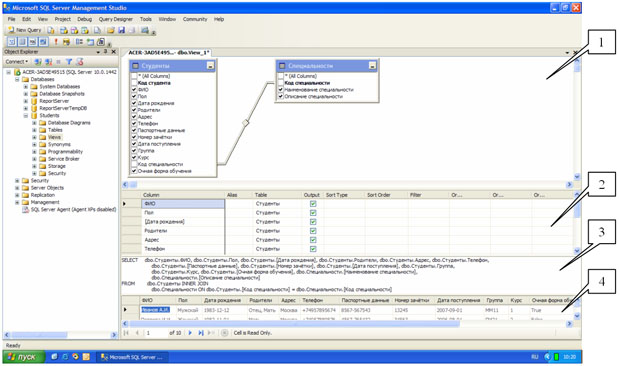Screen dimensions: 620x366
Task: Execute SQL with the red exclamation icon
Action: click(56, 42)
